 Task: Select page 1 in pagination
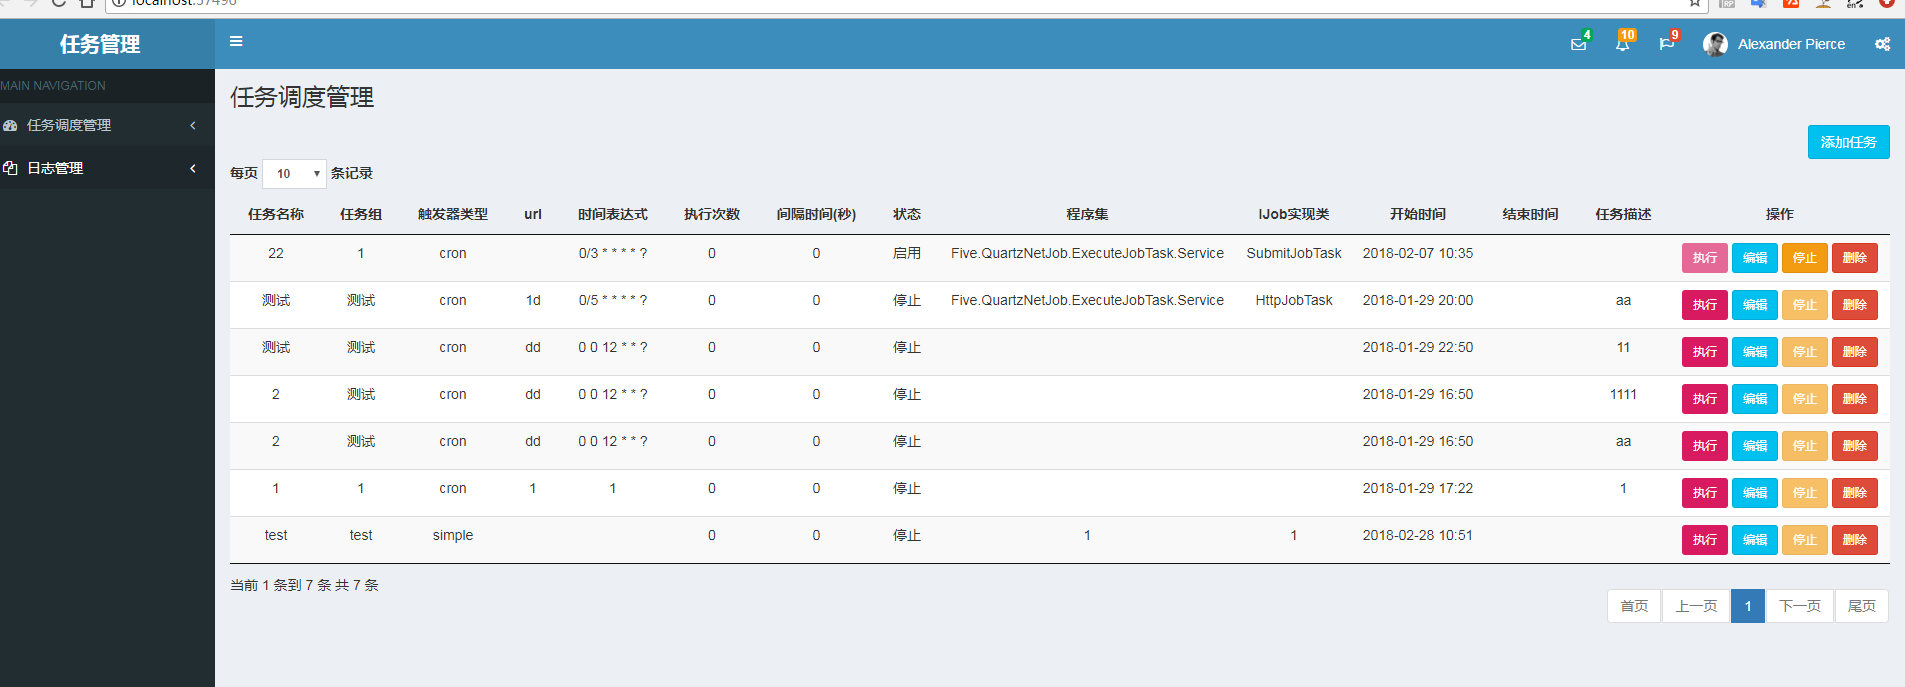(x=1747, y=606)
